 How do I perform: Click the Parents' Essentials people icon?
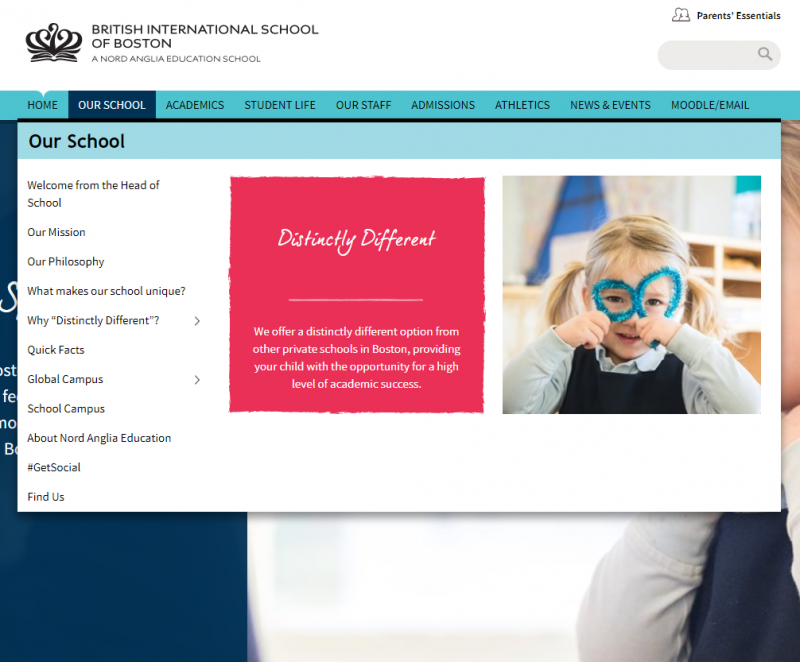coord(681,15)
